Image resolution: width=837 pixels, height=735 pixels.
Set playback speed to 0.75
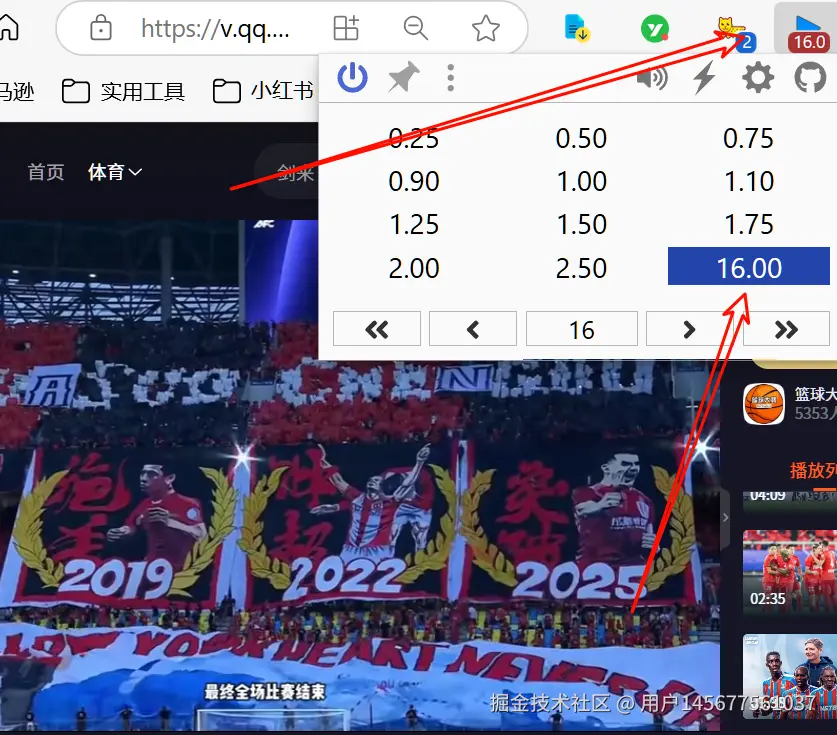point(748,139)
